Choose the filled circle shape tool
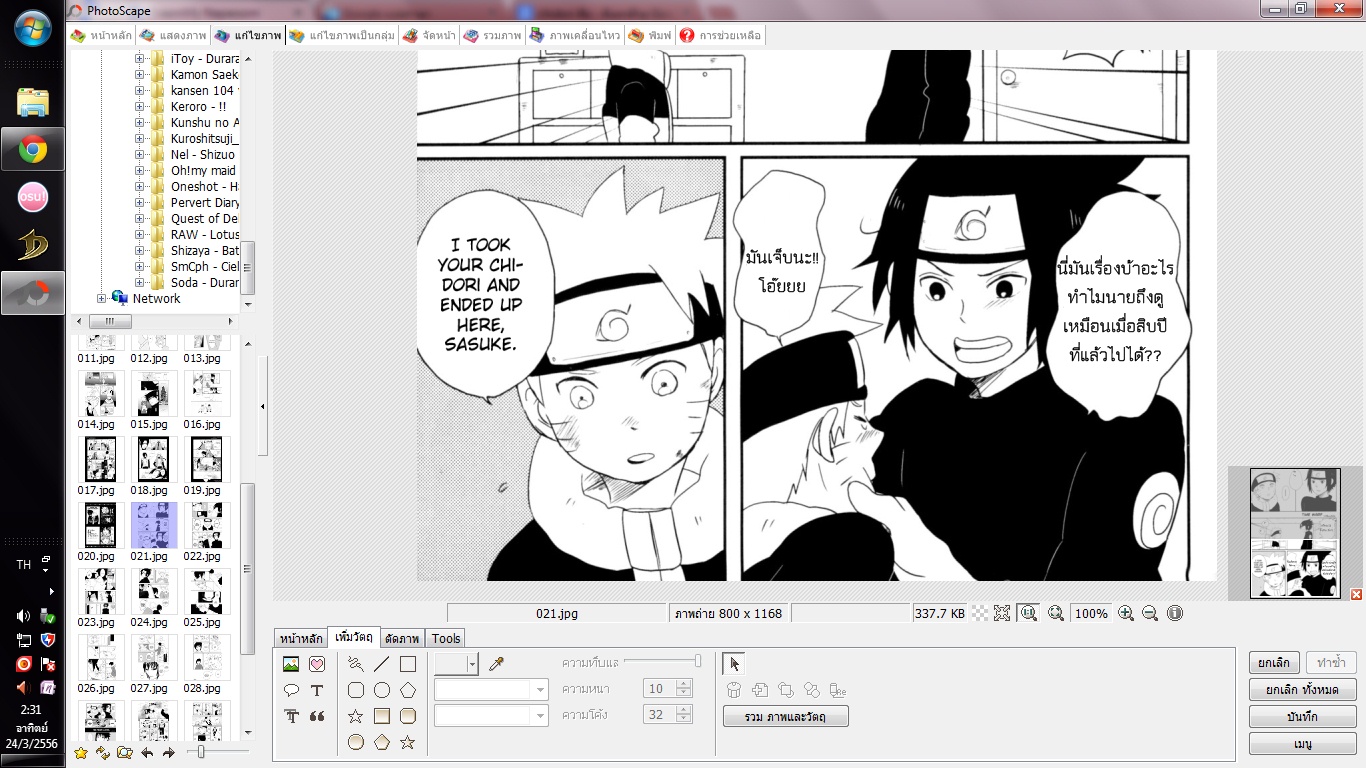Screen dimensions: 1366x768 click(x=355, y=742)
